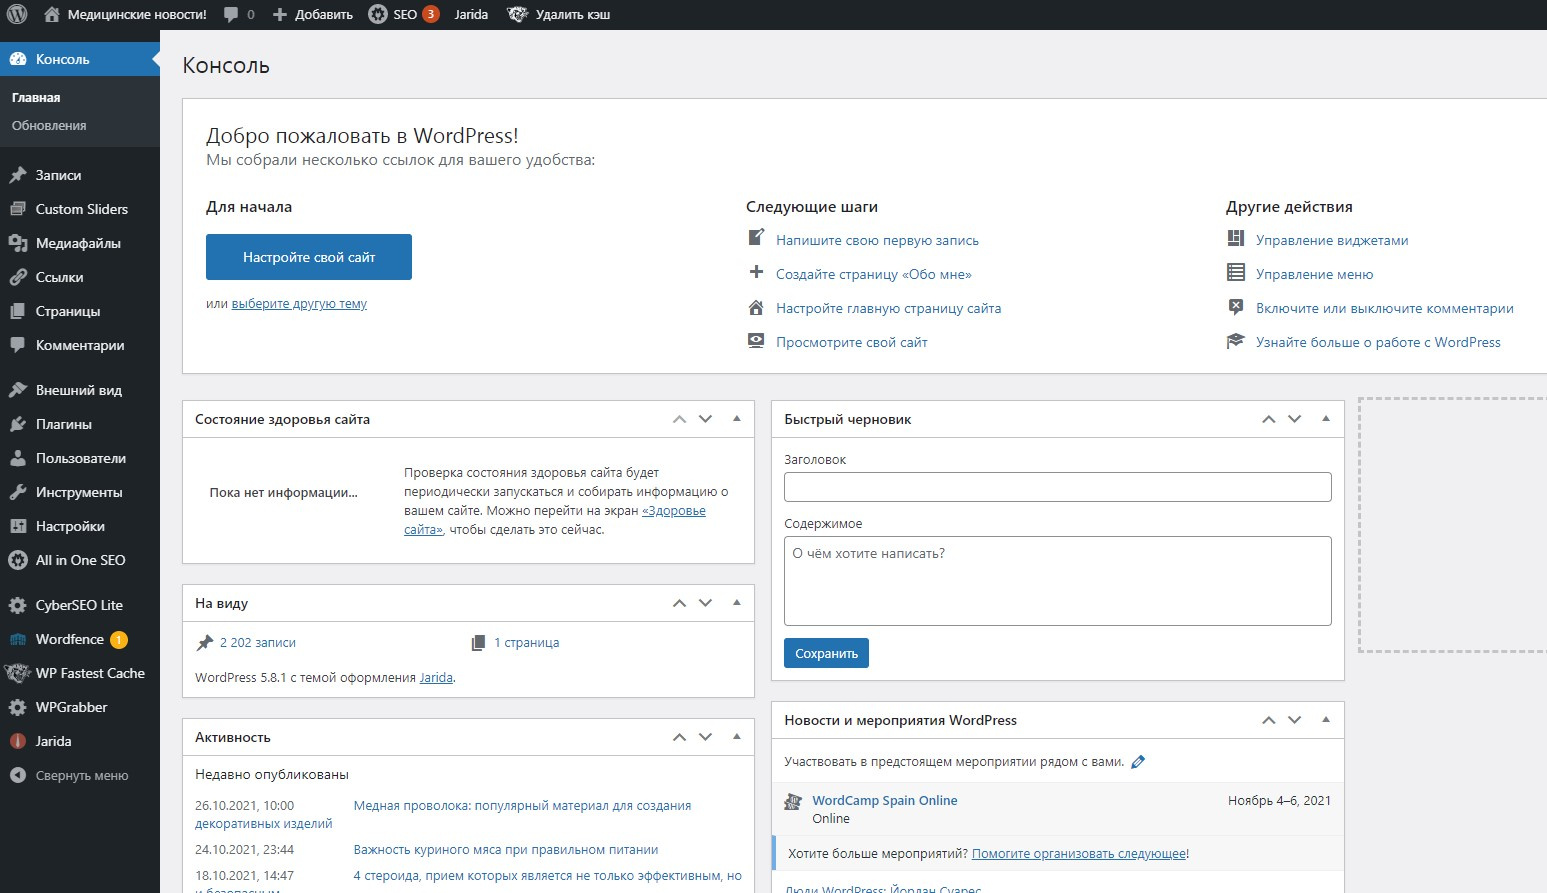Click the Внешний вид brush icon

click(x=18, y=390)
